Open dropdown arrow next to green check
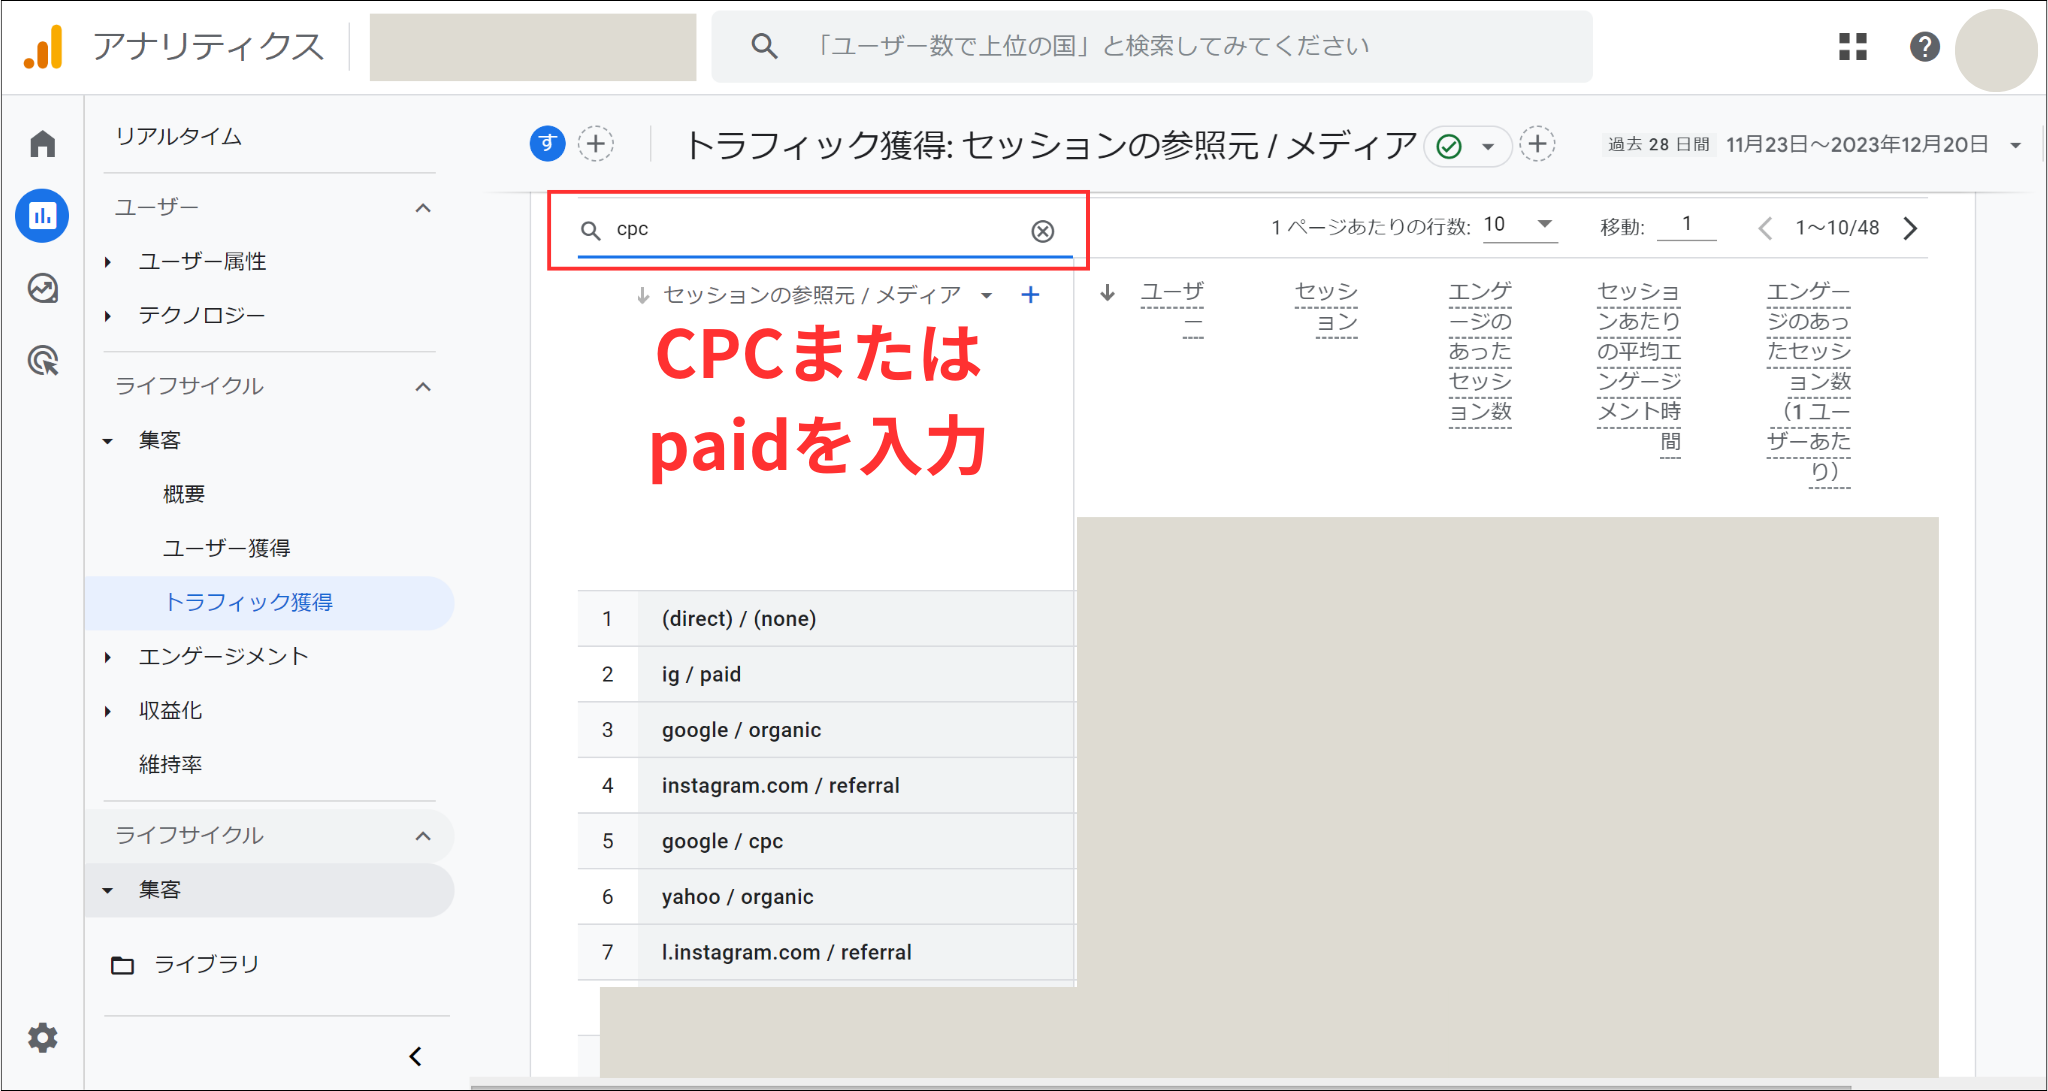2048x1091 pixels. 1488,147
